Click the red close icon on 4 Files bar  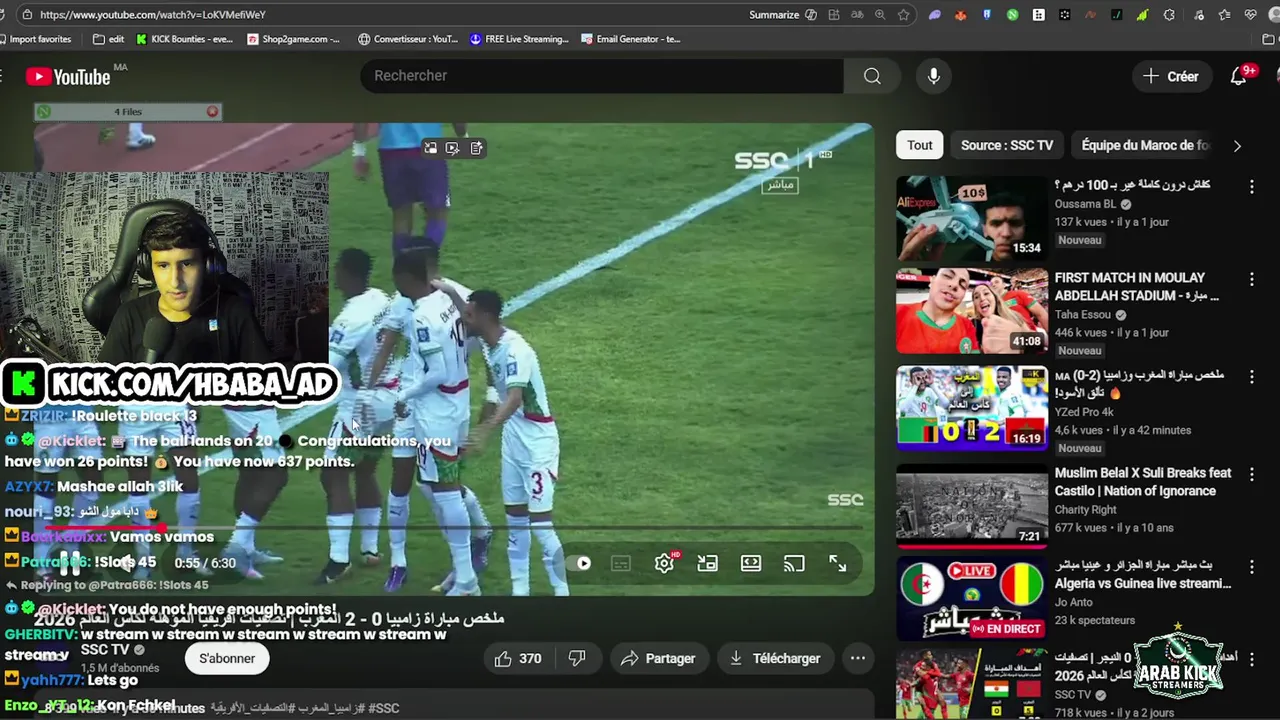pyautogui.click(x=212, y=112)
